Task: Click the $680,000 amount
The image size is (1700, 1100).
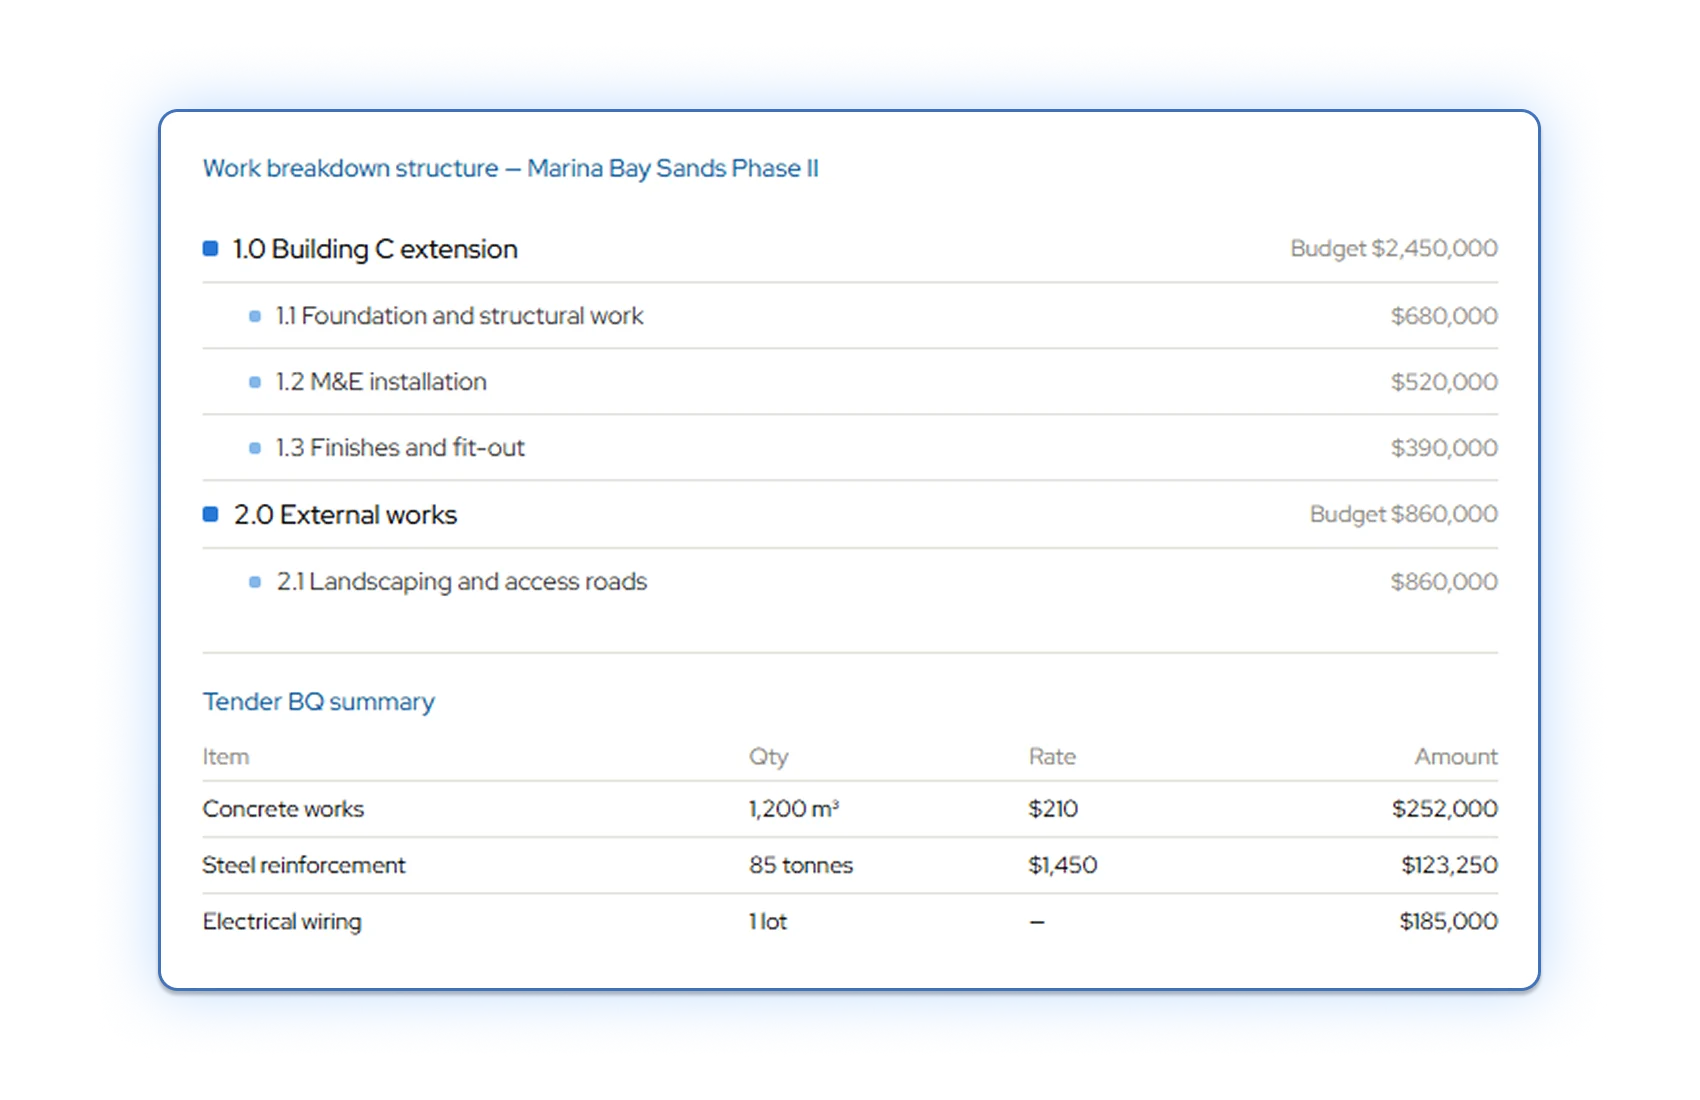Action: [x=1444, y=316]
